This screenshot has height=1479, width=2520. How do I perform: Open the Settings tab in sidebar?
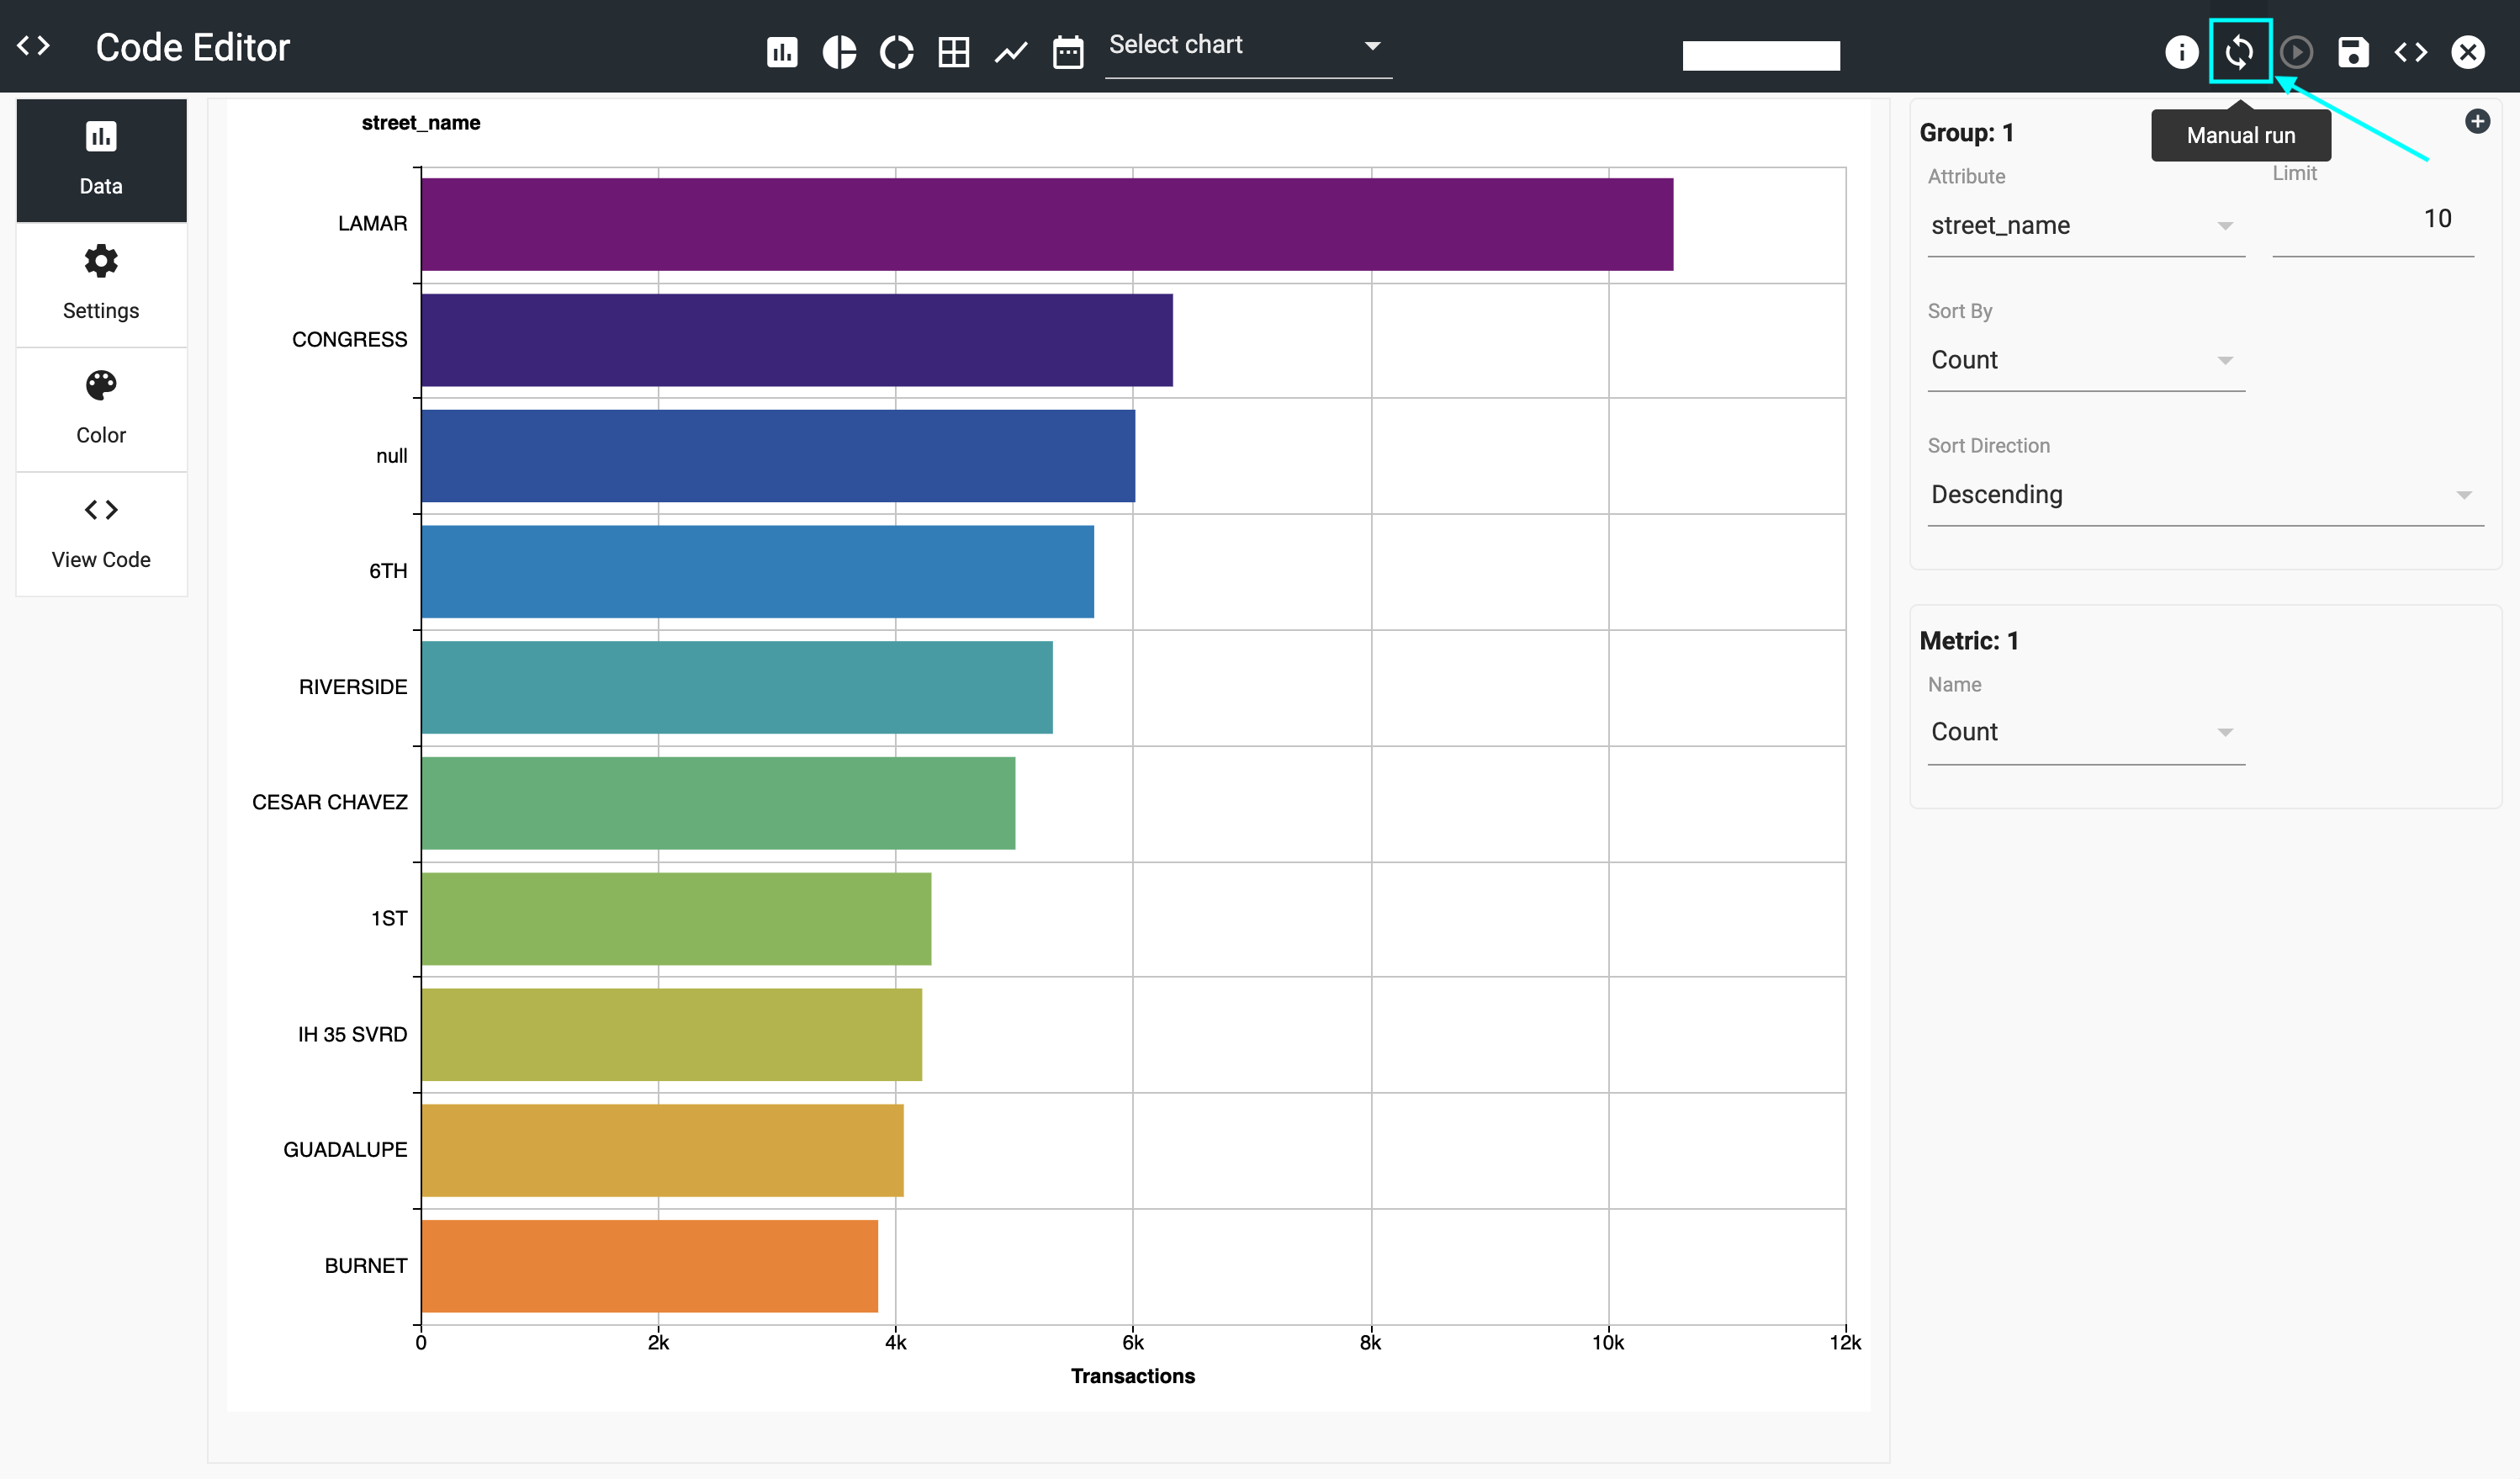pyautogui.click(x=101, y=285)
